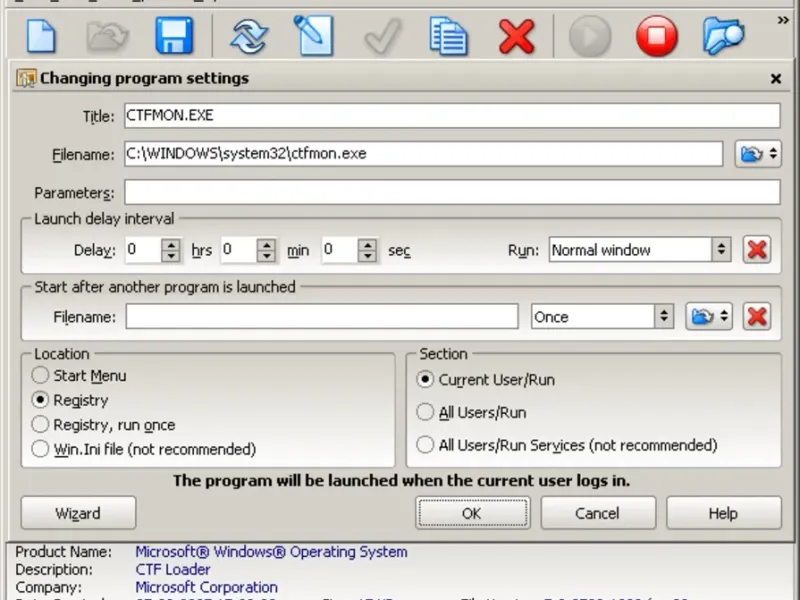Viewport: 800px width, 600px height.
Task: Select the All Users/Run section radio
Action: [x=425, y=412]
